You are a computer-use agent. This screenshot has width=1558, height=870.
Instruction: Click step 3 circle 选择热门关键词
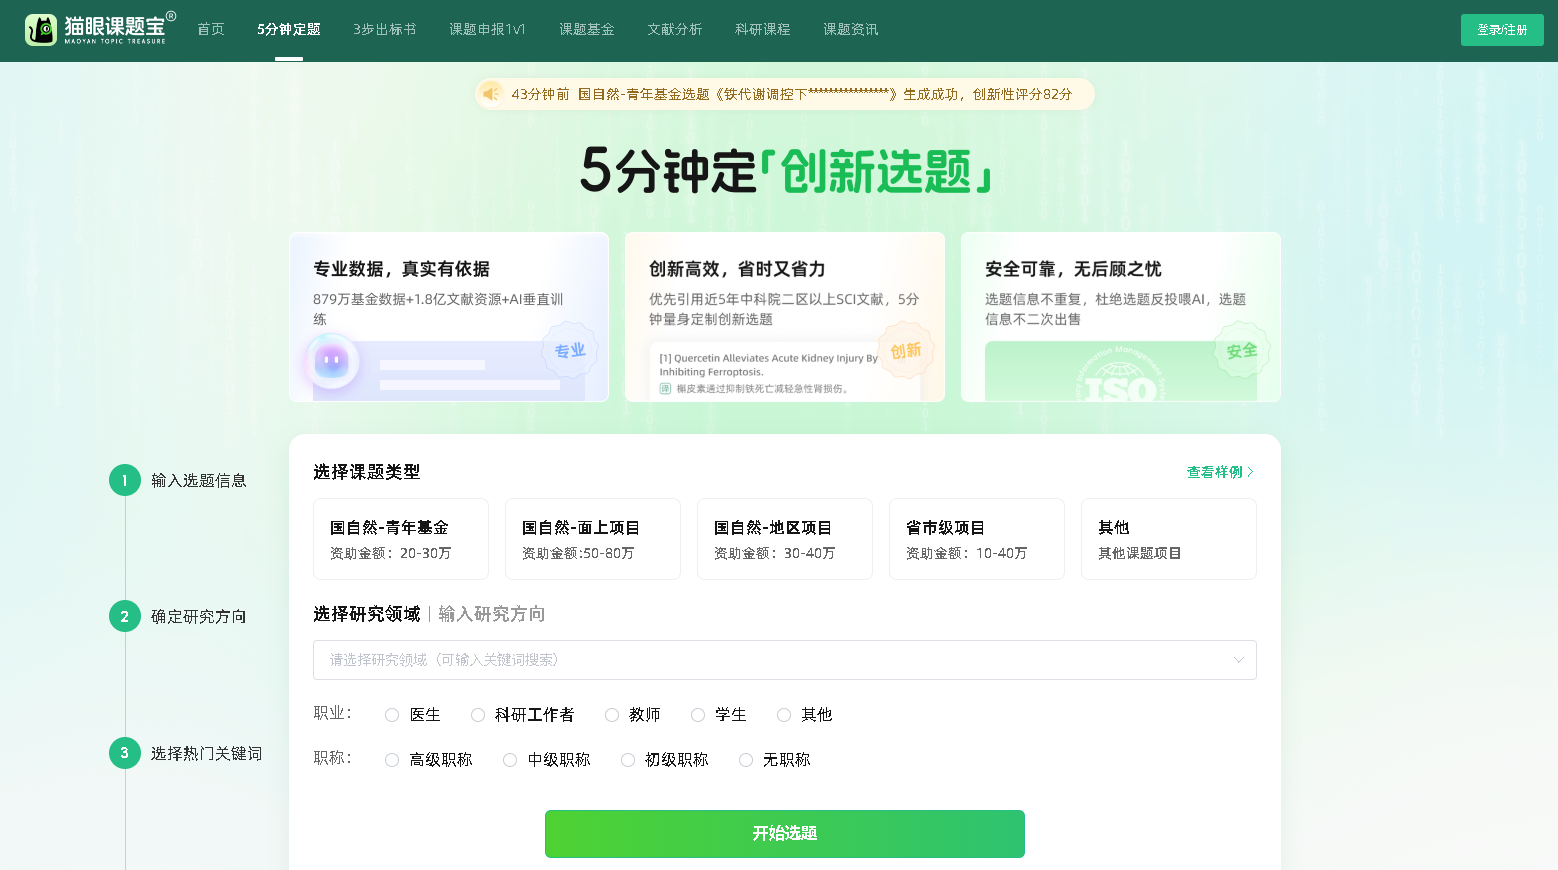[125, 753]
